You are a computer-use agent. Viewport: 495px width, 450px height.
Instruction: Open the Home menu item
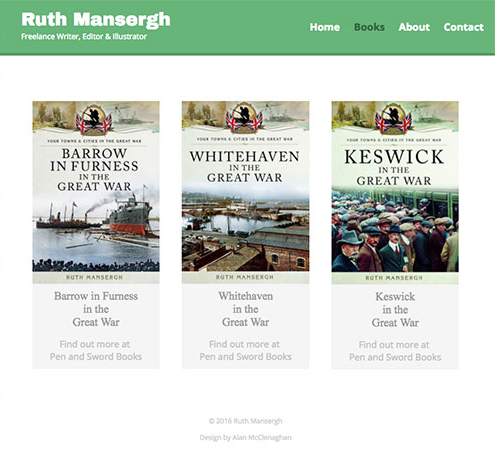[x=325, y=27]
